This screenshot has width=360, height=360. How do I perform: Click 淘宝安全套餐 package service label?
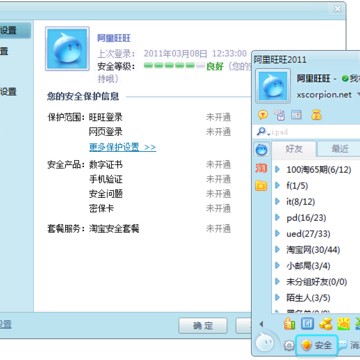click(x=114, y=229)
